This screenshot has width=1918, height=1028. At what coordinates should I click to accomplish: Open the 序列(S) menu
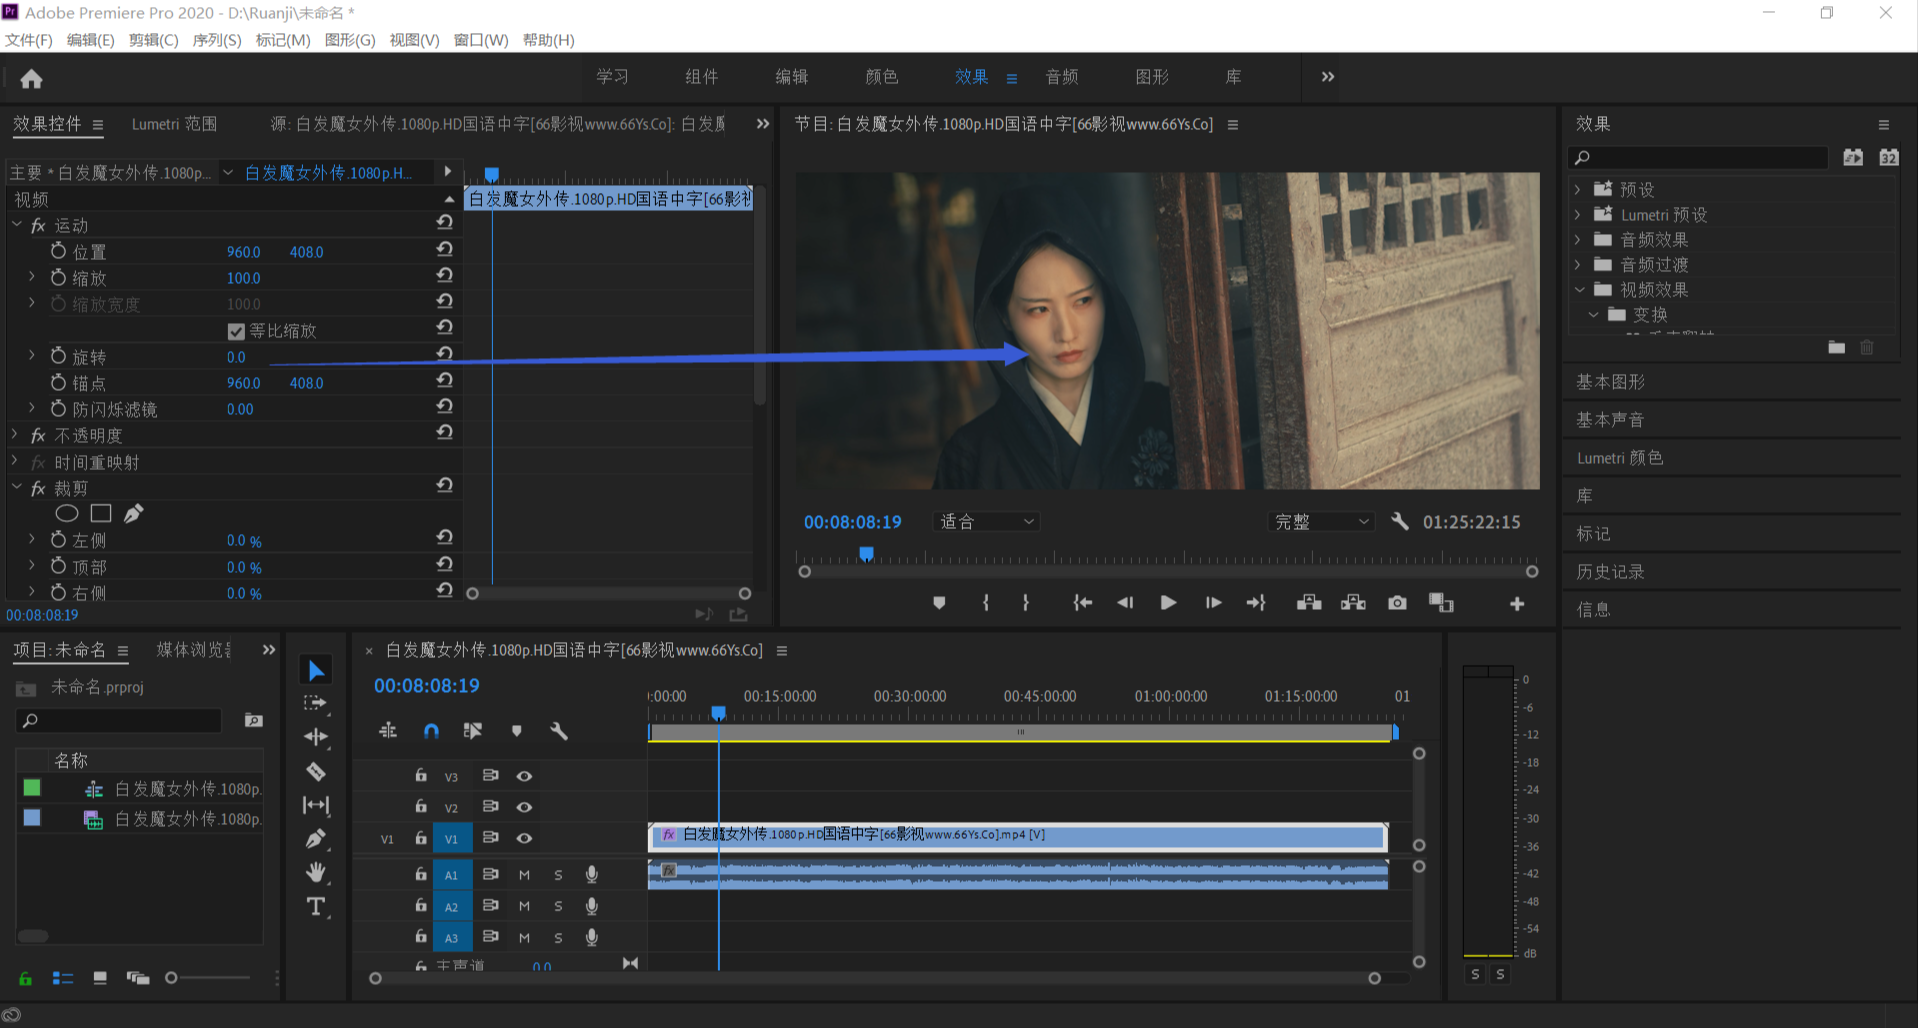(217, 40)
